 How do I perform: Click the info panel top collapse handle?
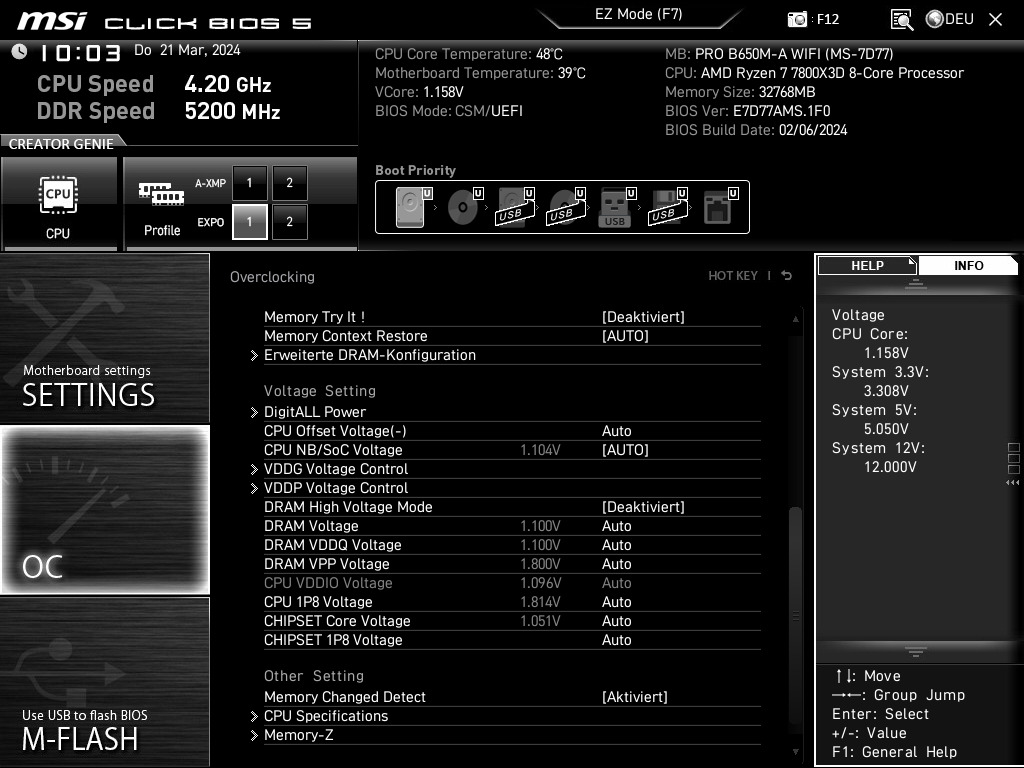coord(916,284)
